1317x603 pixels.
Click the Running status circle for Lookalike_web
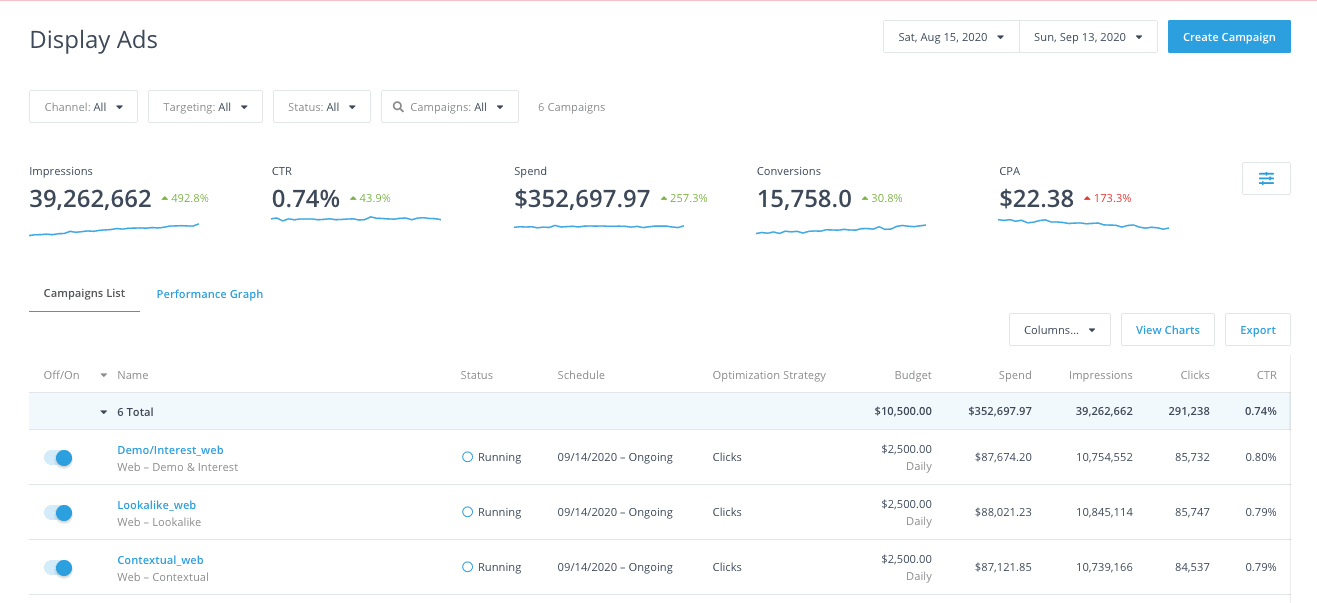[467, 512]
